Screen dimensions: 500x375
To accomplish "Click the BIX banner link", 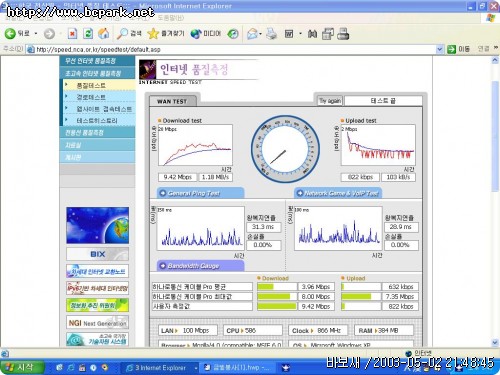I will tap(97, 254).
